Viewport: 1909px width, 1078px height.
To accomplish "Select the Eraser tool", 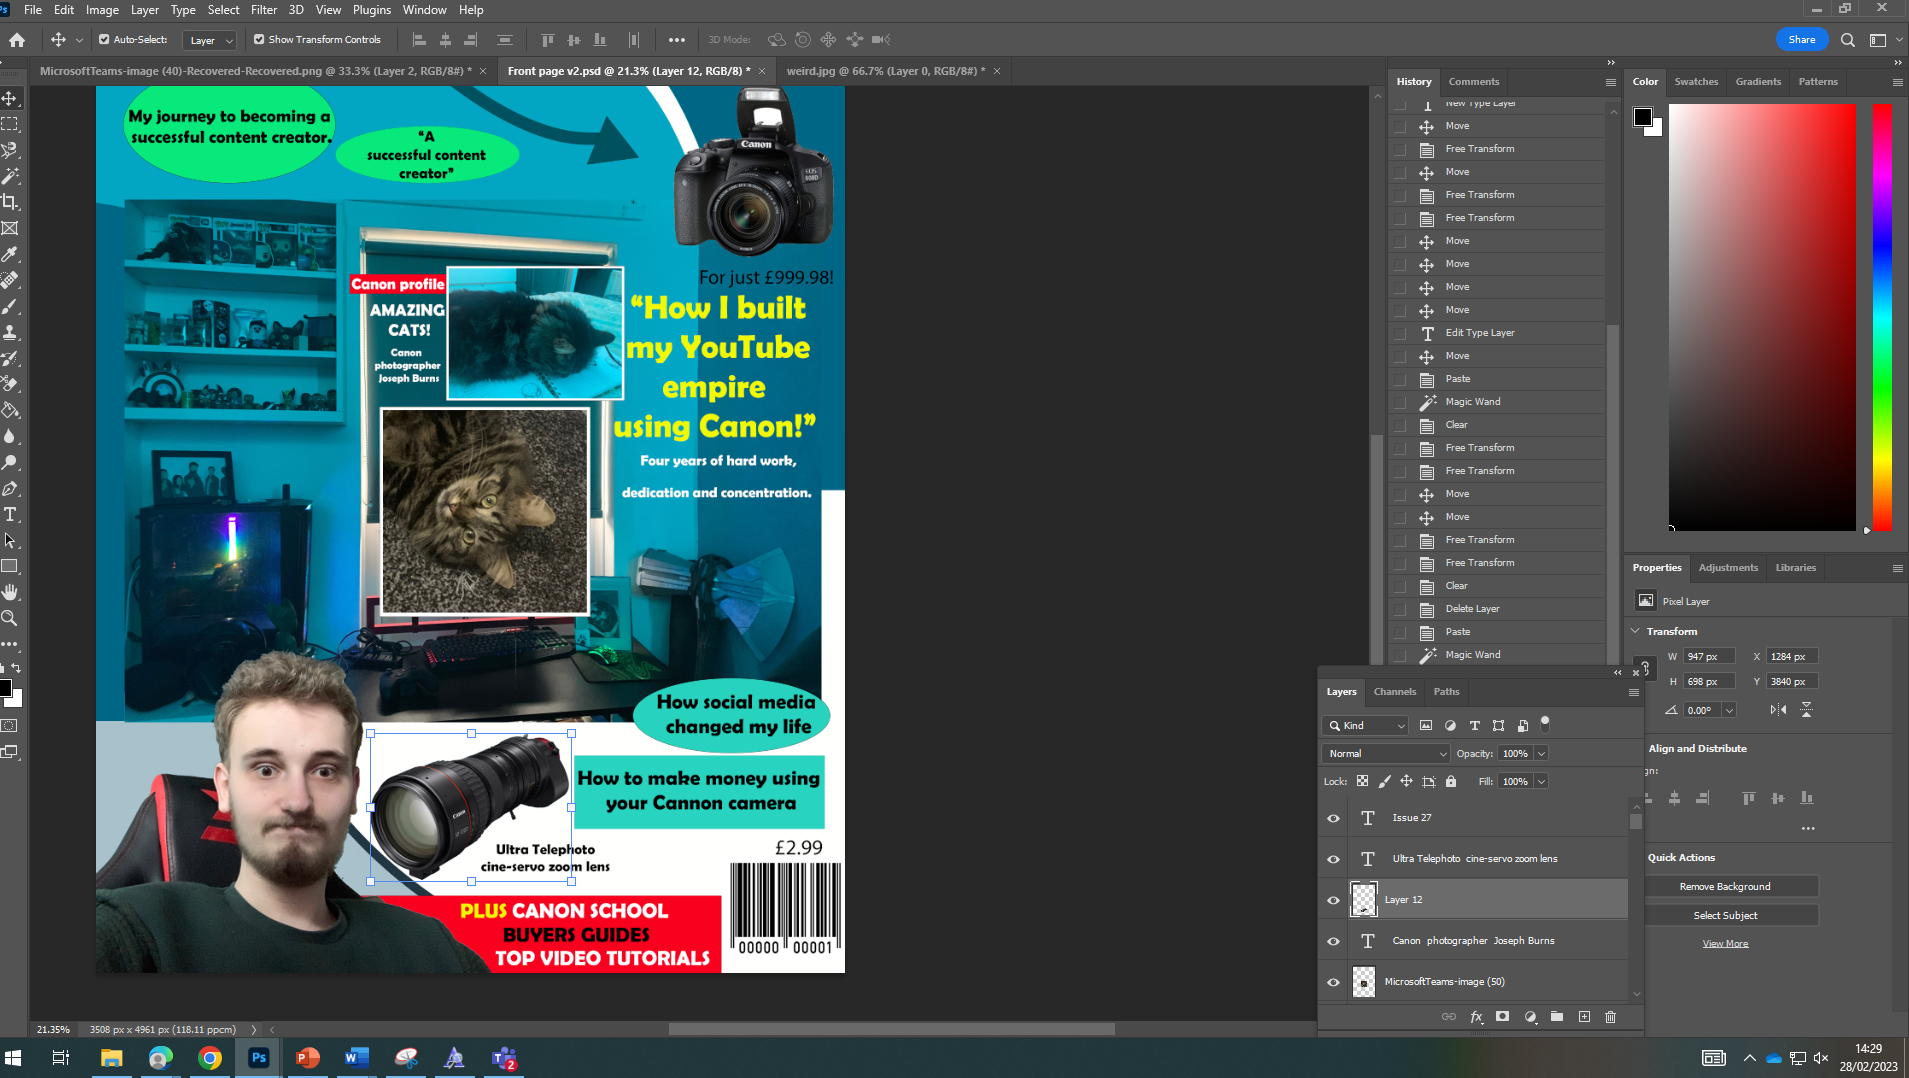I will tap(10, 384).
